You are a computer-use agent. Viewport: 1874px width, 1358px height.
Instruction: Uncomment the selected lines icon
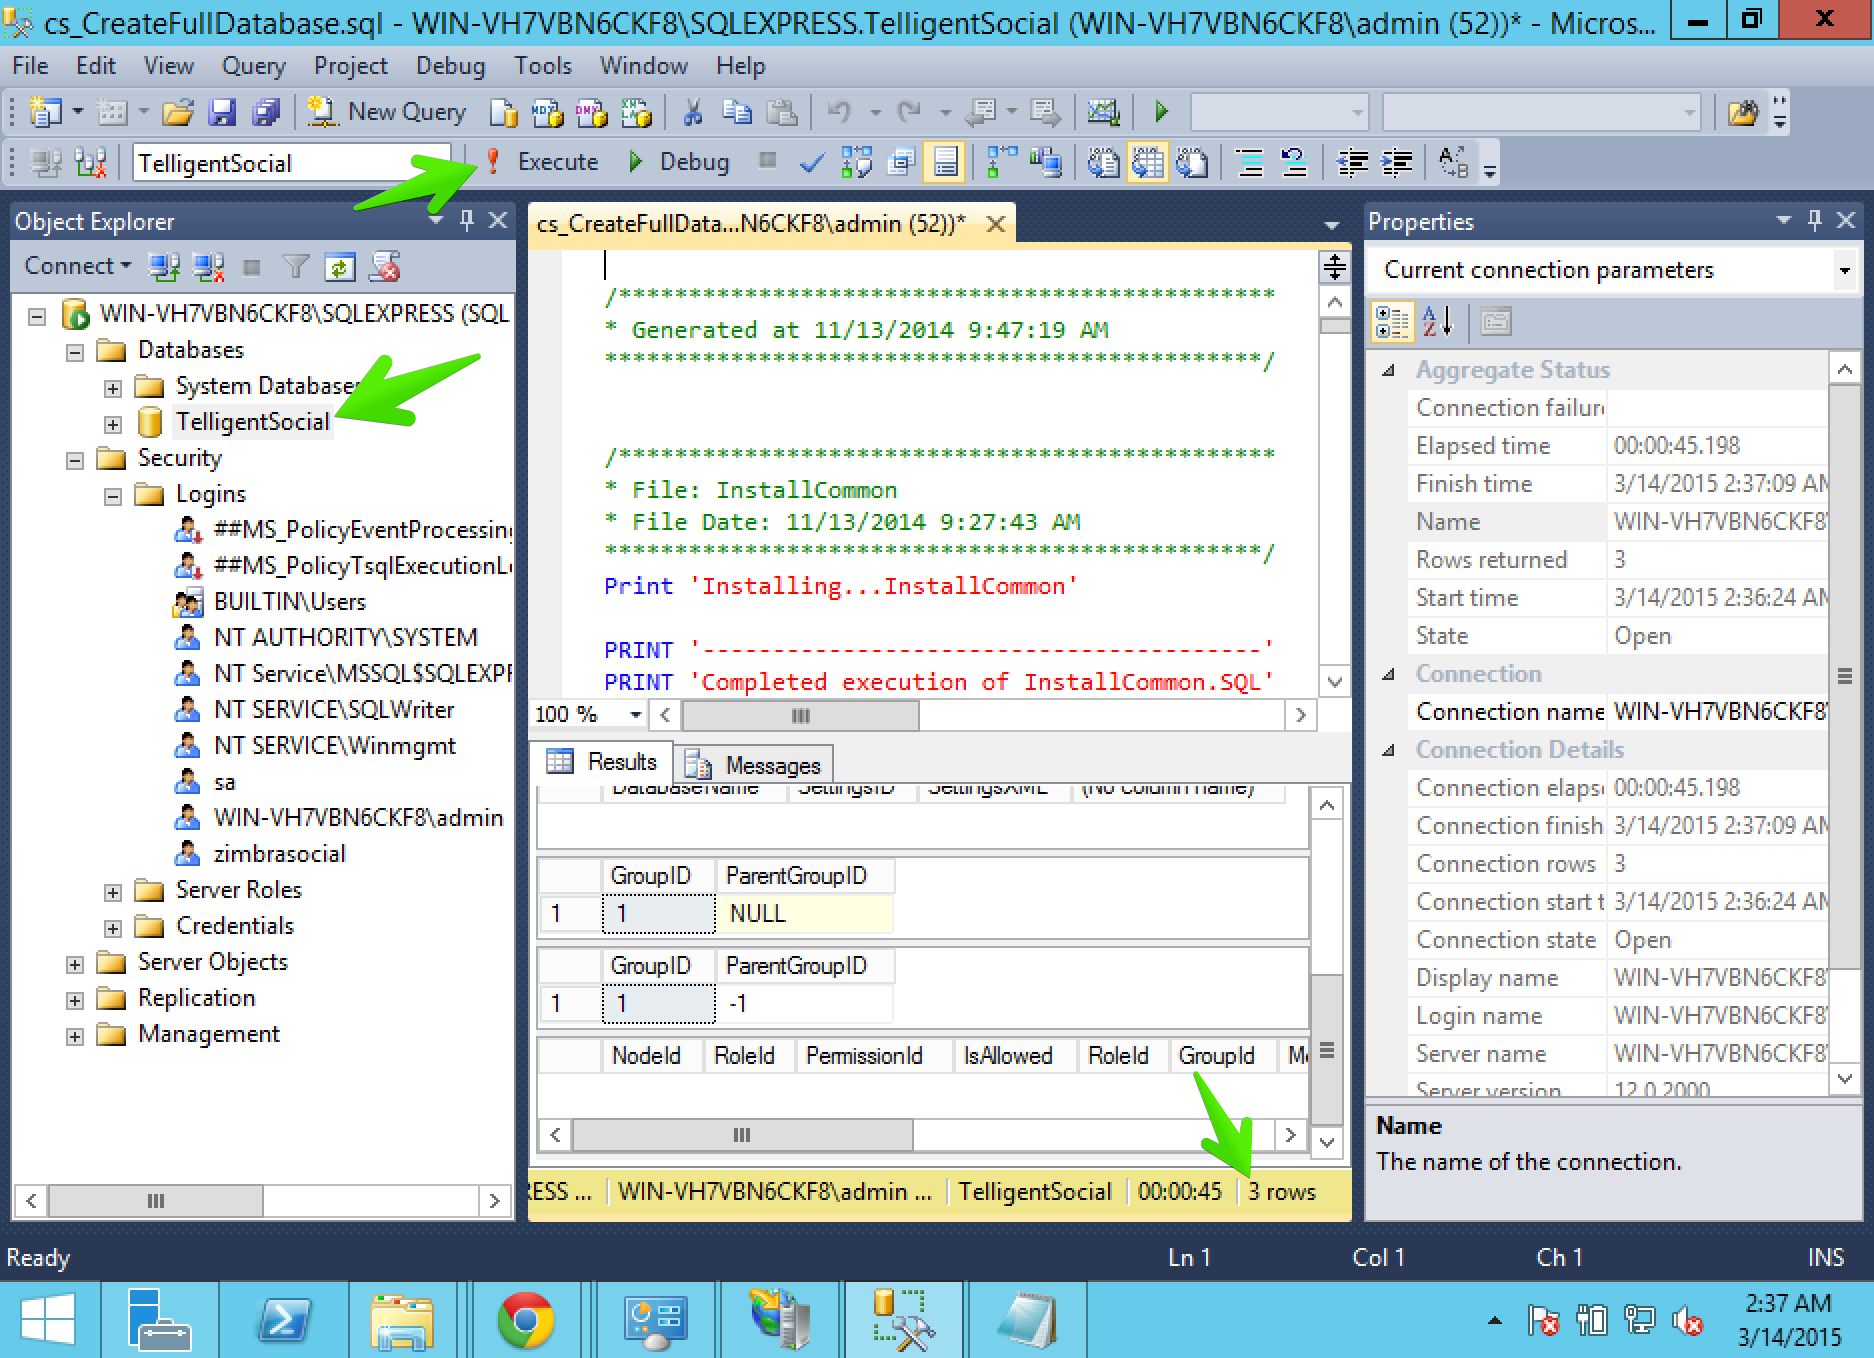[1294, 162]
